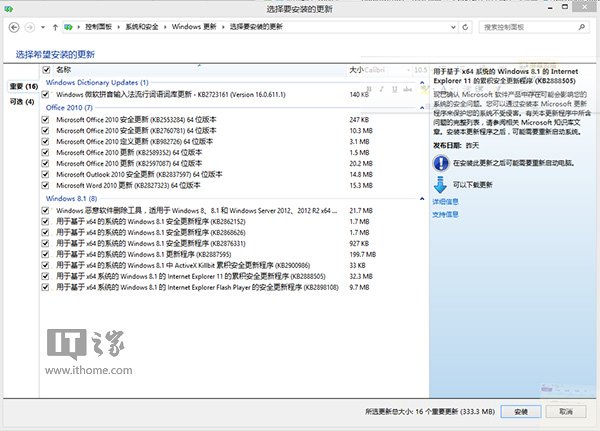This screenshot has width=600, height=431.
Task: Click the Up one level arrow
Action: 55,27
